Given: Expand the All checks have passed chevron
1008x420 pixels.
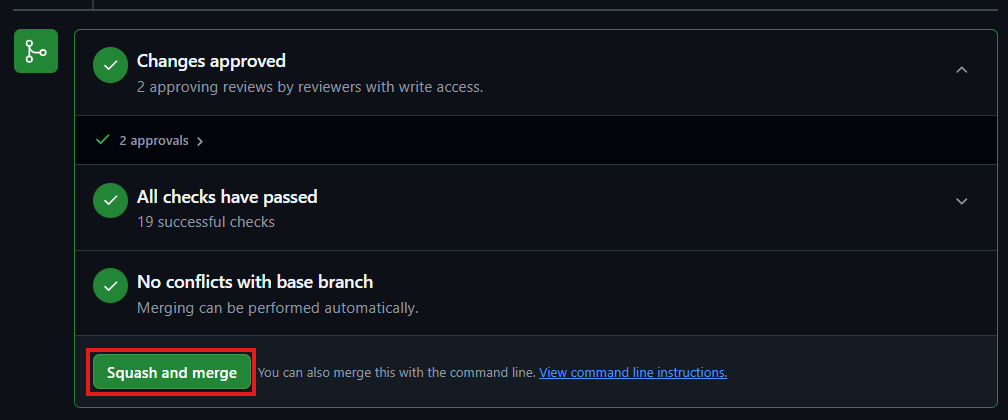Looking at the screenshot, I should [x=961, y=201].
